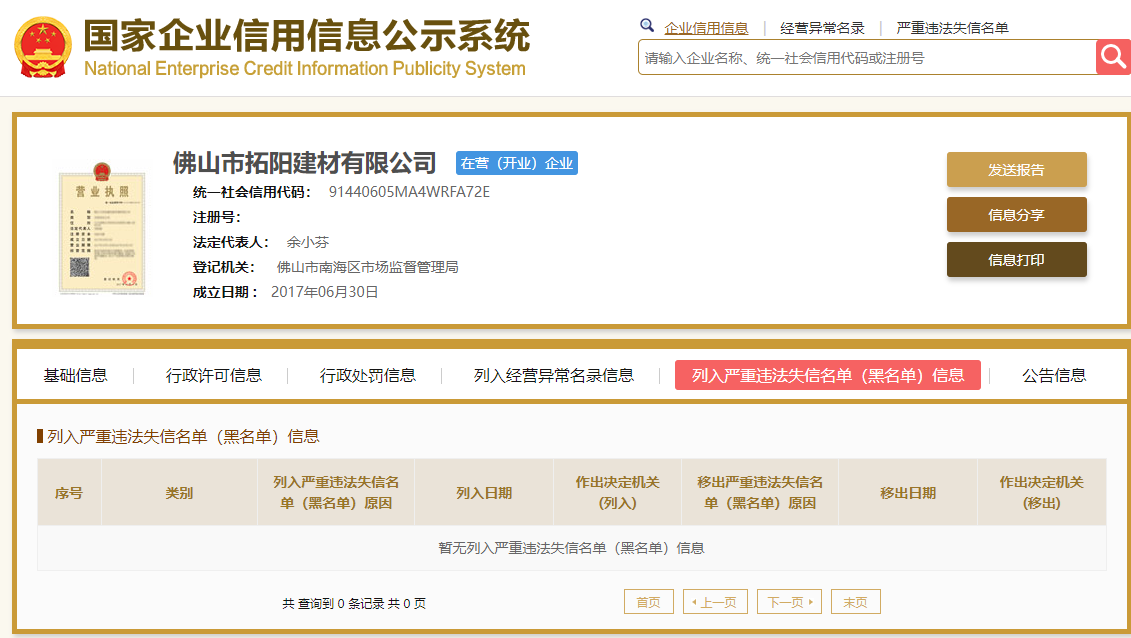Go to next page with 下一页
Image resolution: width=1131 pixels, height=638 pixels.
(x=789, y=602)
